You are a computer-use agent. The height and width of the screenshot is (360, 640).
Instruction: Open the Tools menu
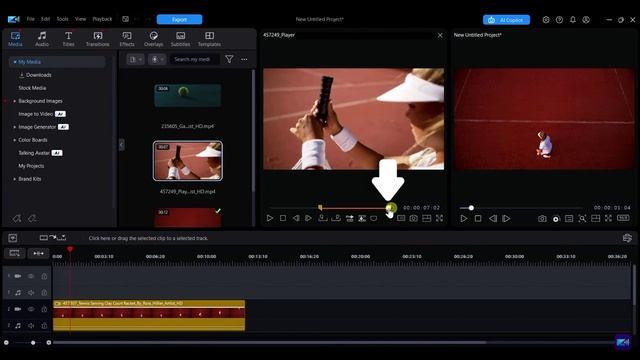click(62, 19)
